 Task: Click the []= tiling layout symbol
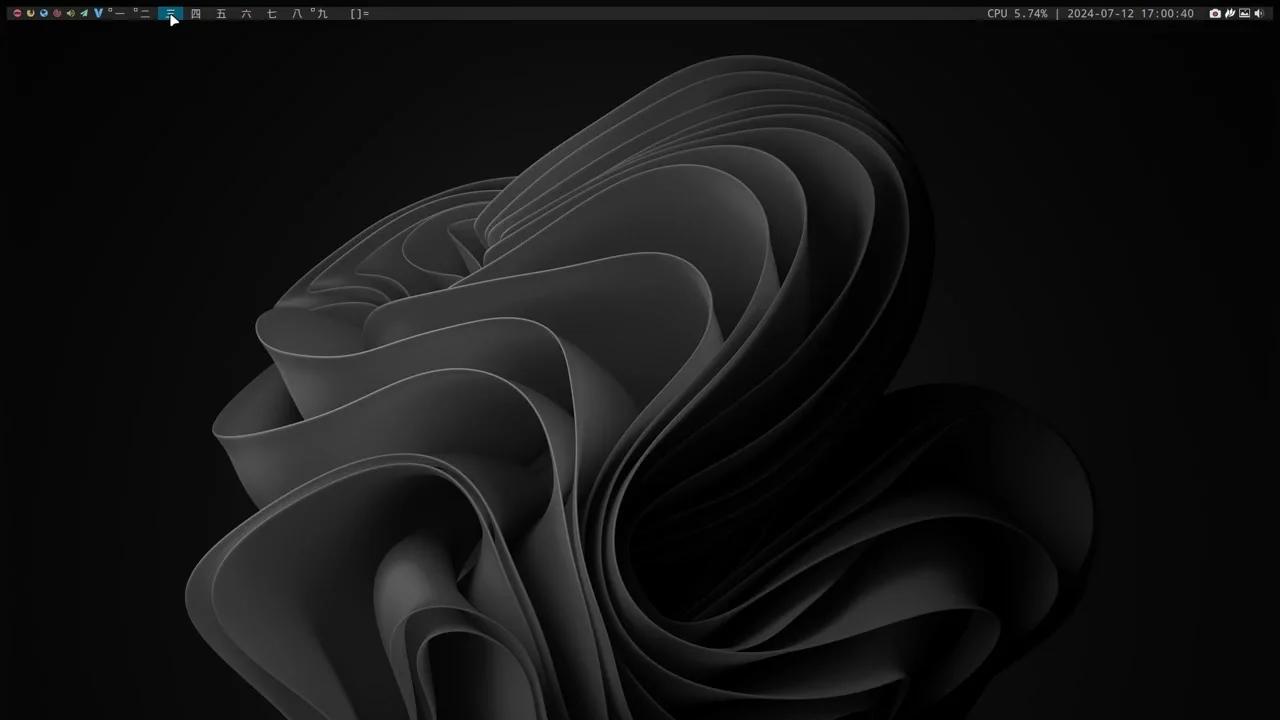pos(359,14)
